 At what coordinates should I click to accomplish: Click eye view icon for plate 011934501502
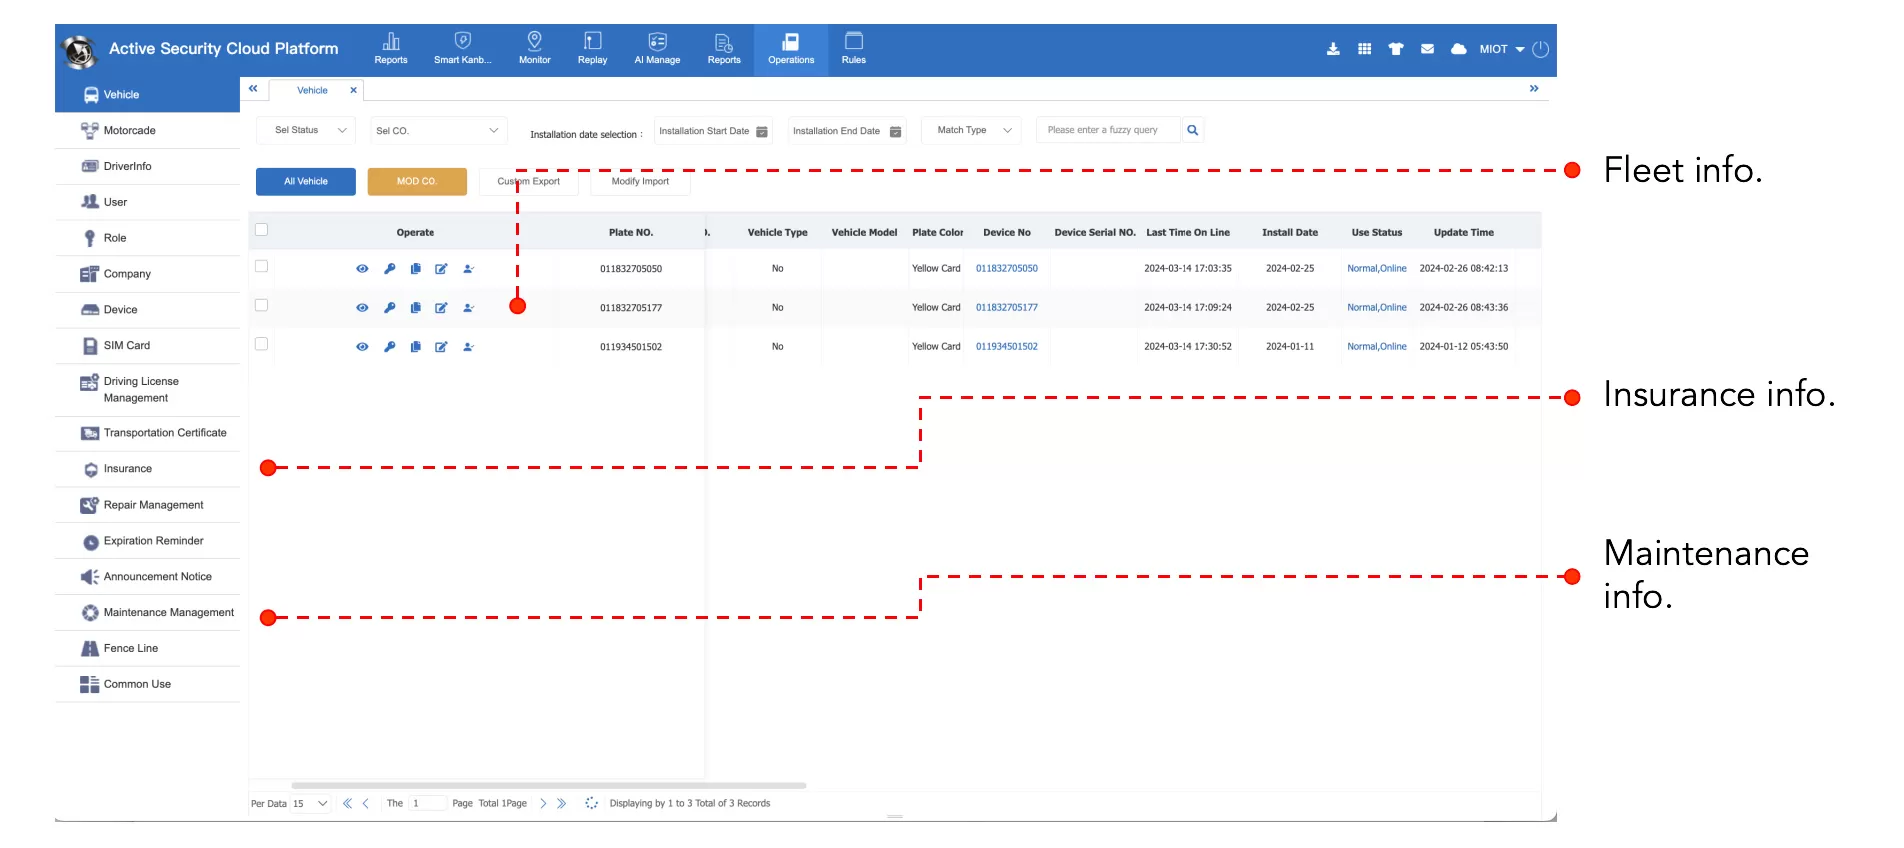pos(362,347)
